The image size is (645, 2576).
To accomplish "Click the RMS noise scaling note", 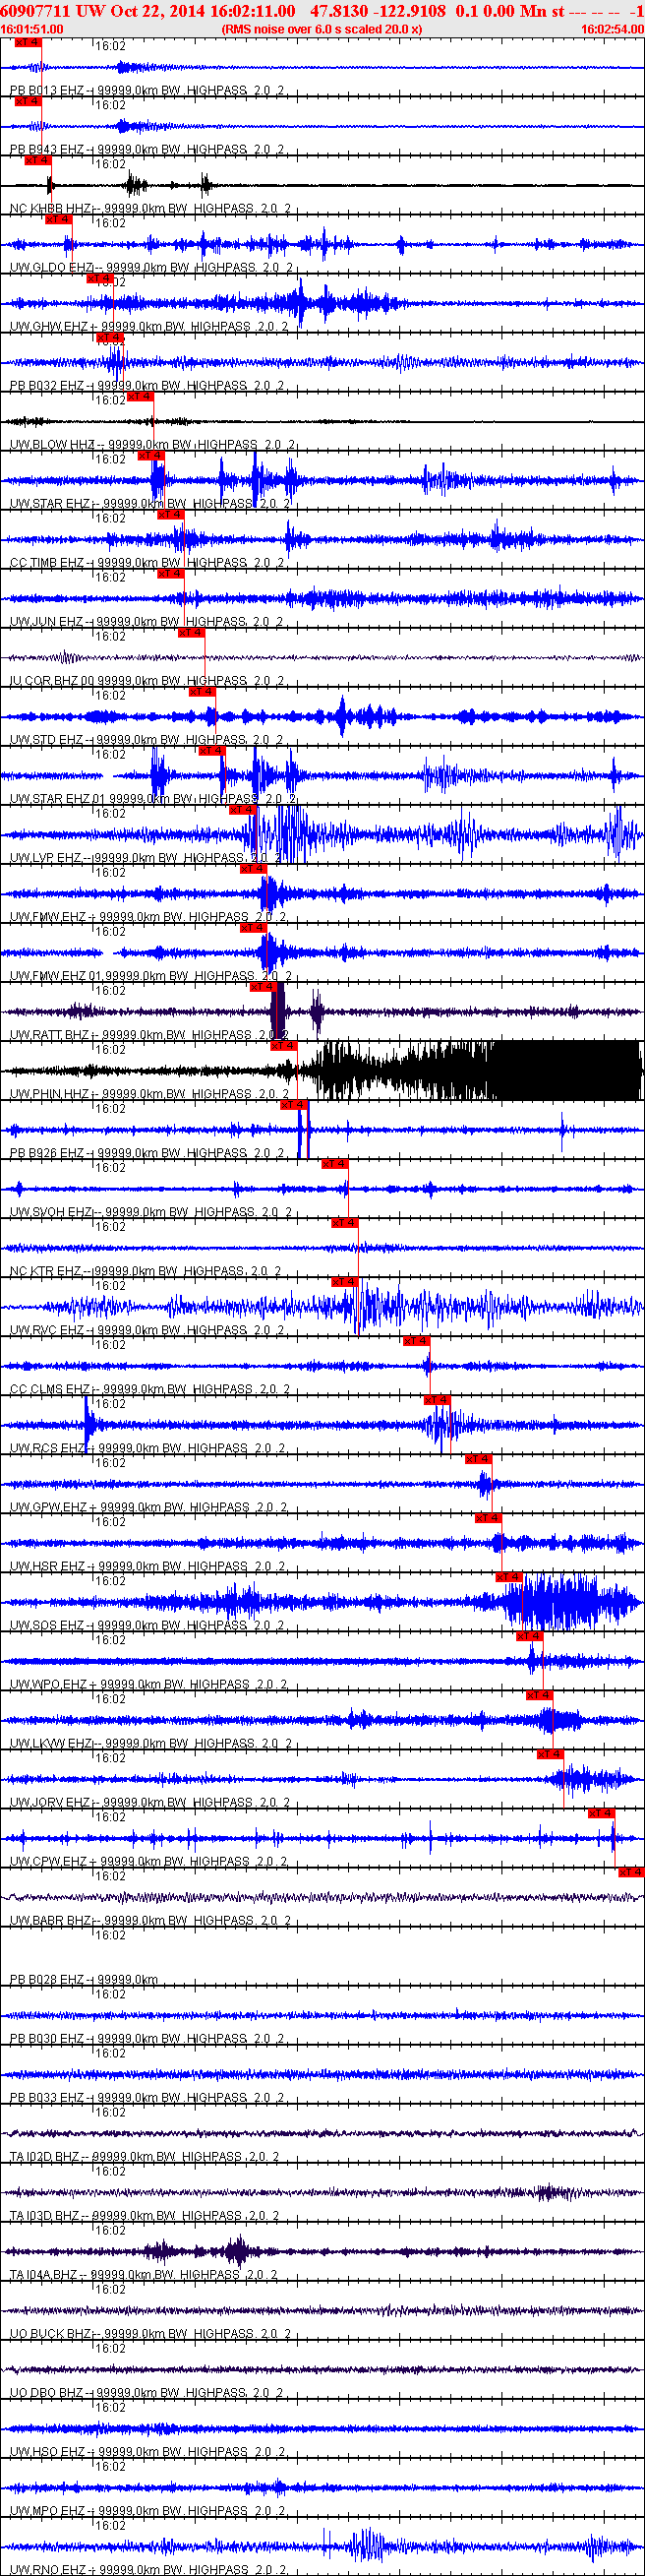I will coord(321,29).
